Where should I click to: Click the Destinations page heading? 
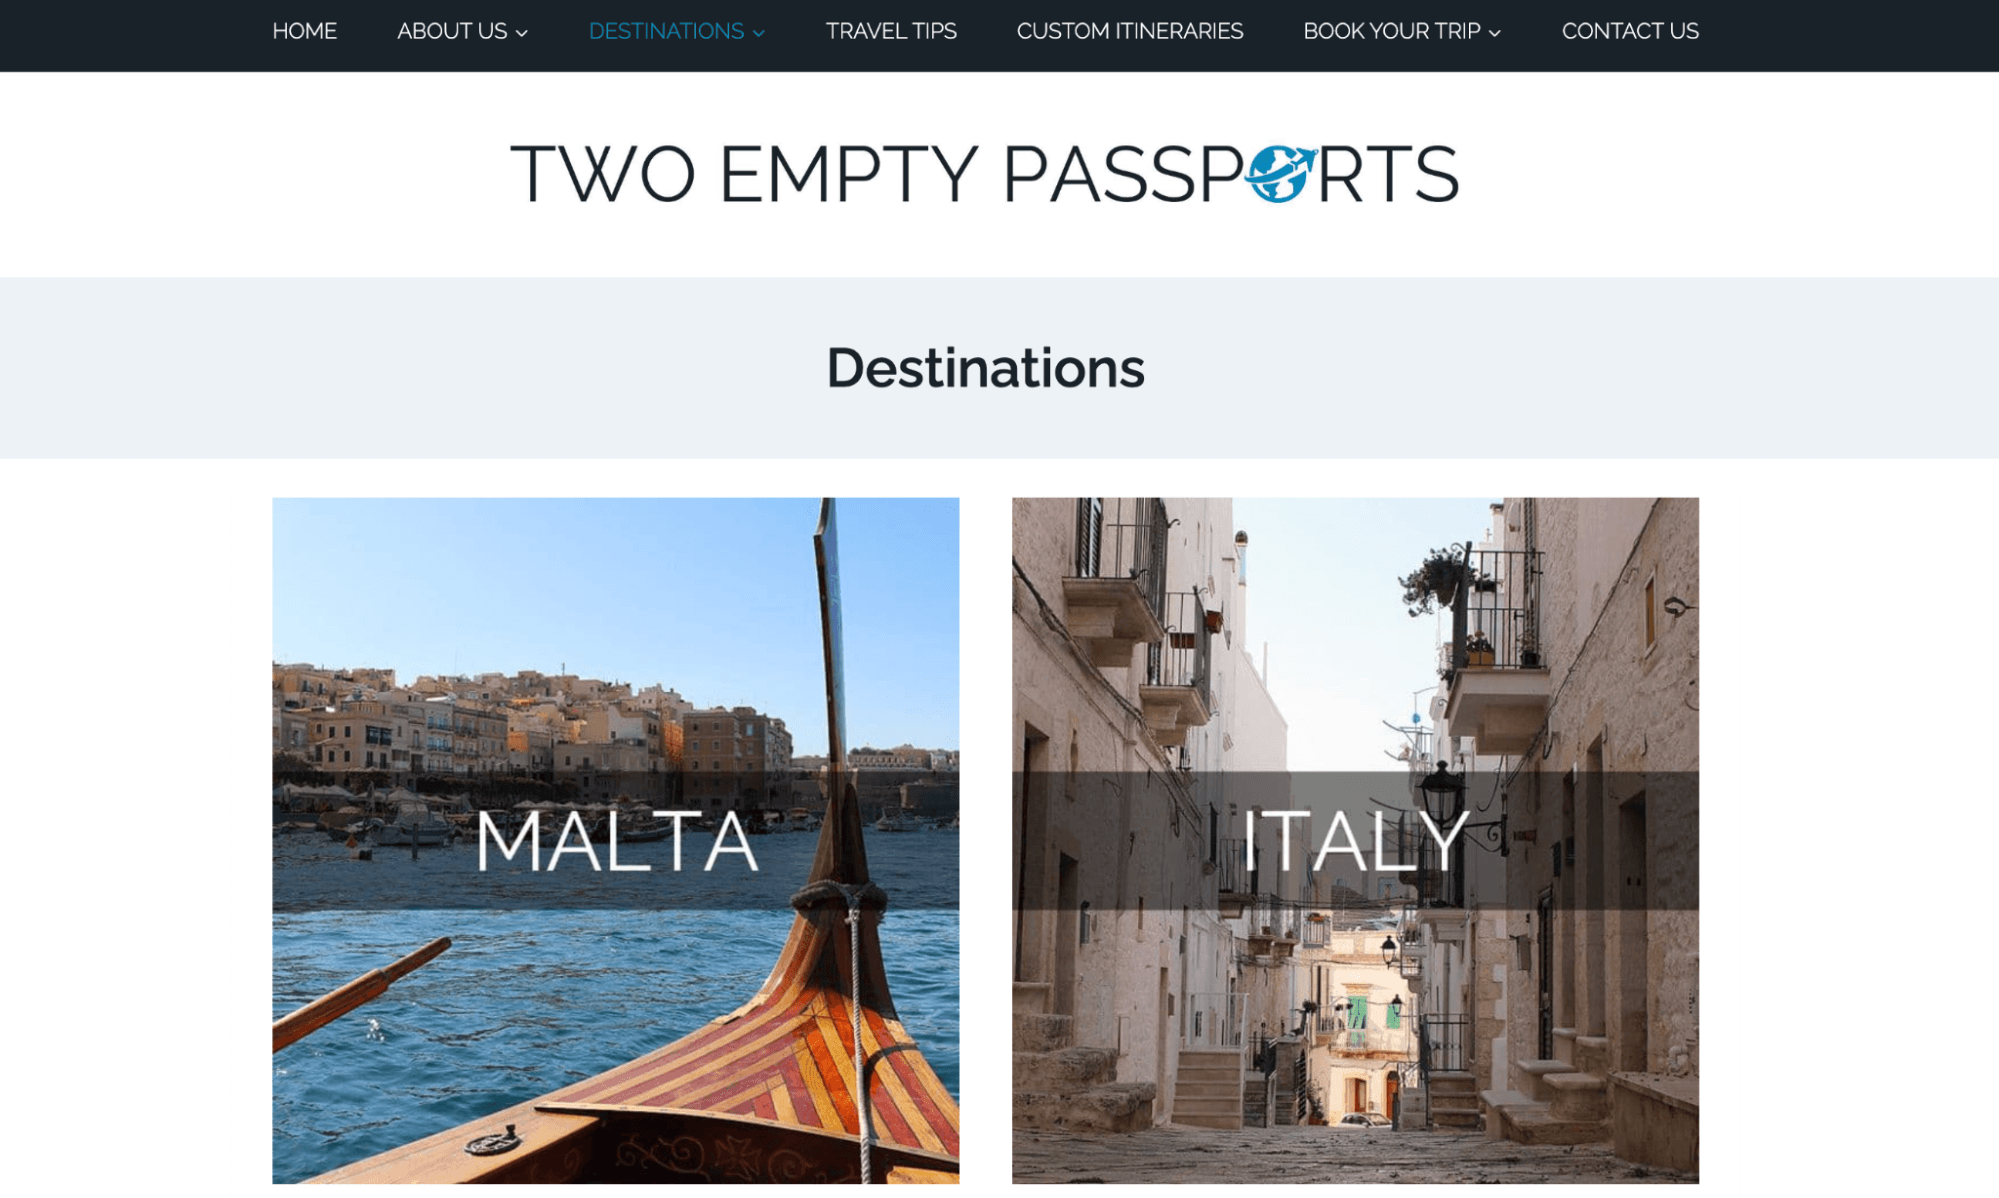(985, 368)
